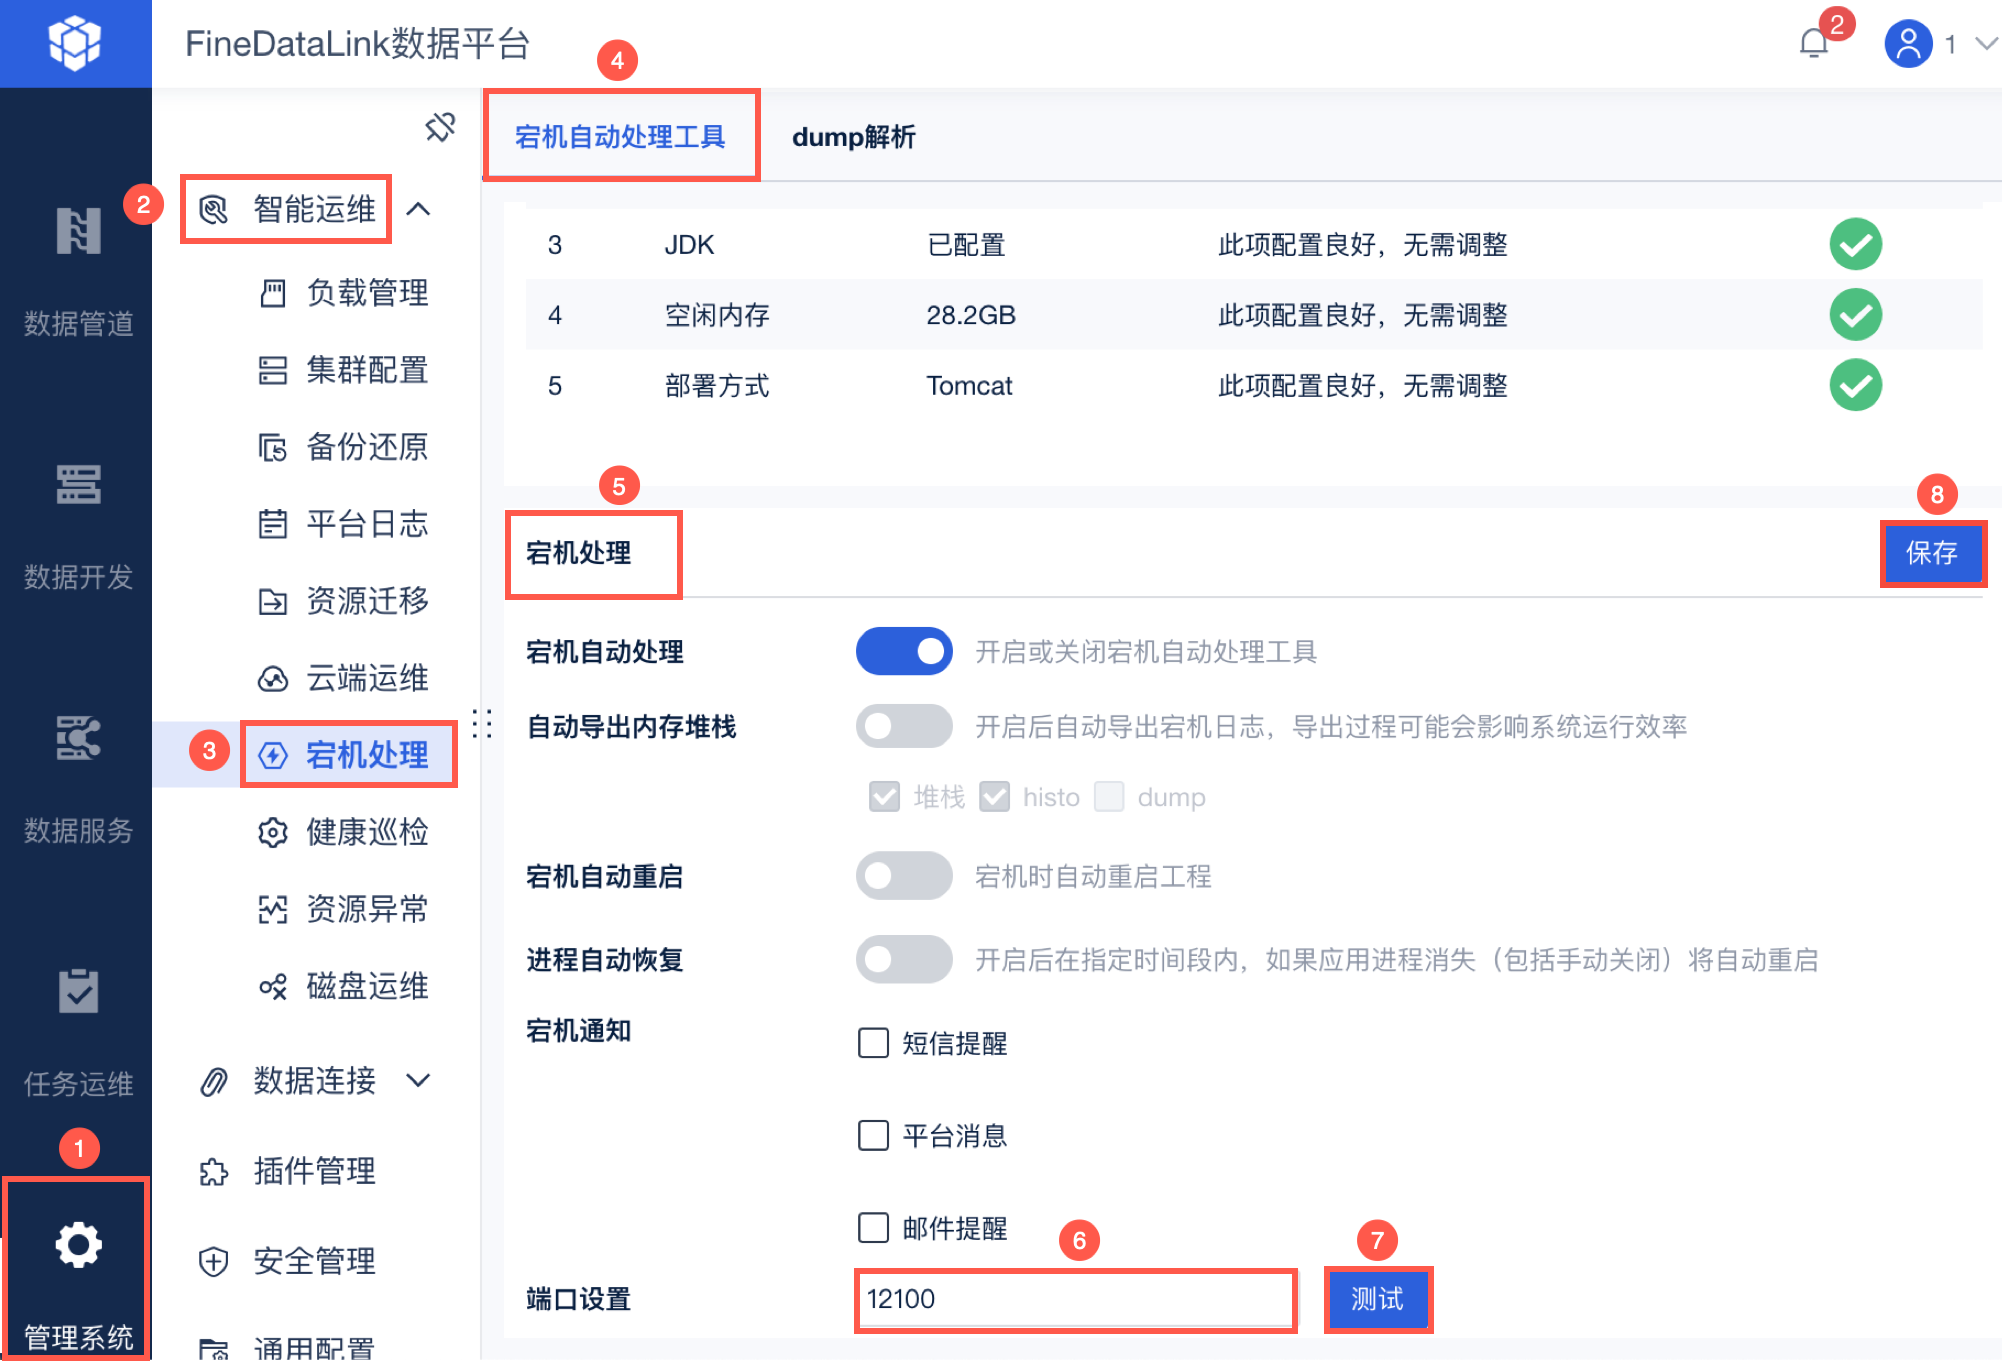Click the user avatar icon
The width and height of the screenshot is (2002, 1368).
click(x=1907, y=44)
